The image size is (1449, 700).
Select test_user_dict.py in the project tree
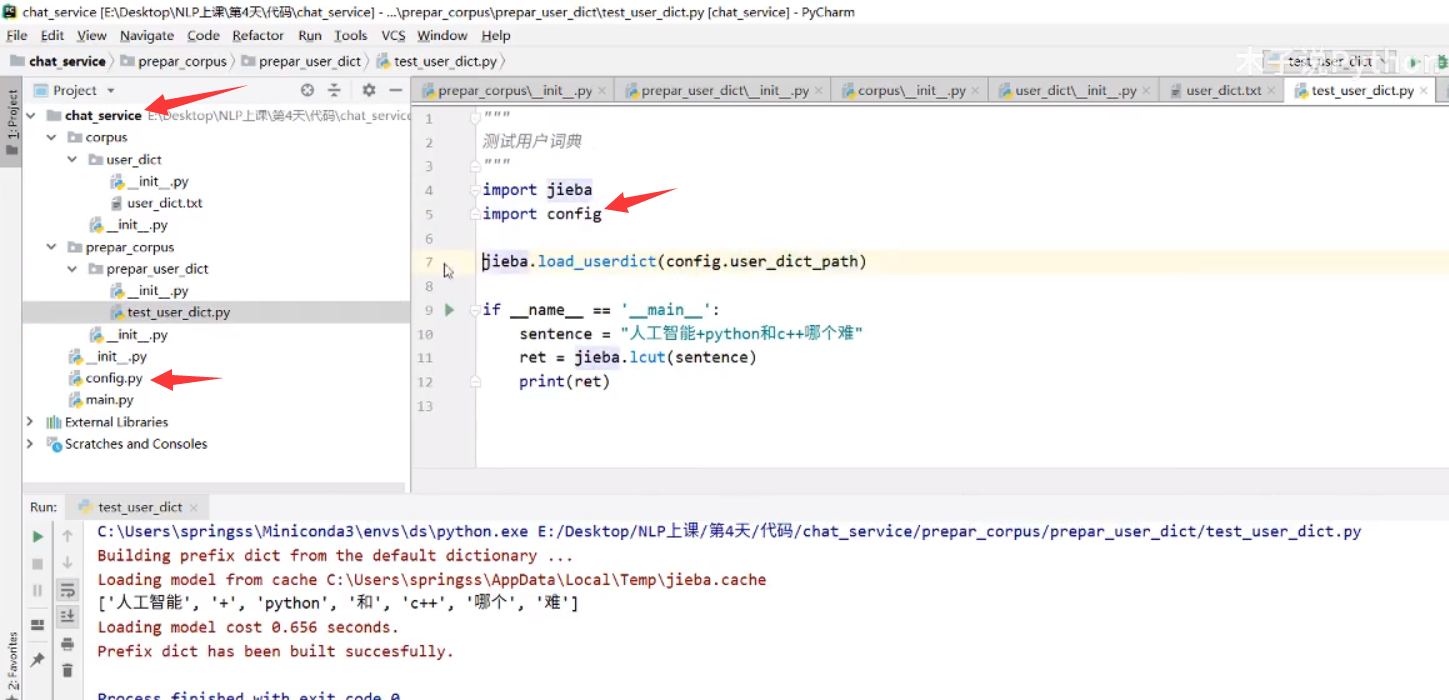pos(178,313)
